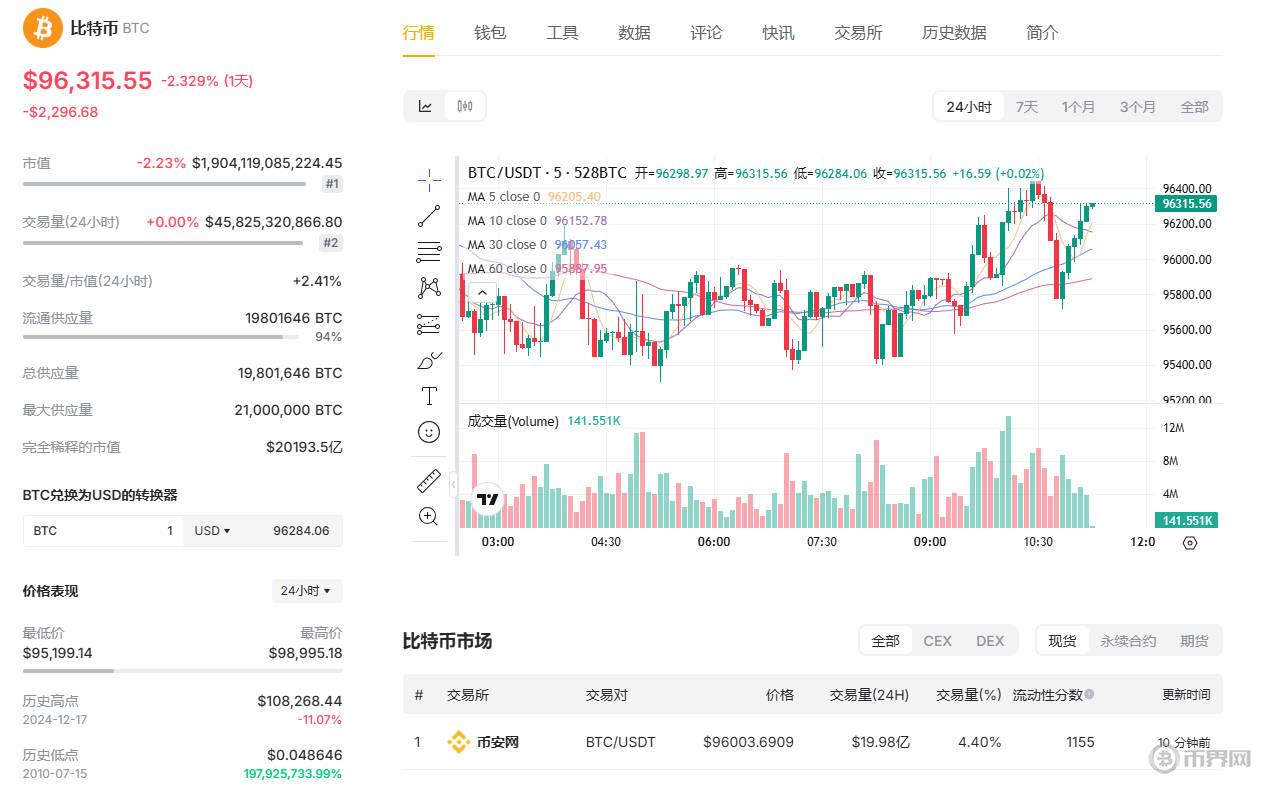Select the brush drawing tool
Image resolution: width=1262 pixels, height=786 pixels.
(x=429, y=360)
